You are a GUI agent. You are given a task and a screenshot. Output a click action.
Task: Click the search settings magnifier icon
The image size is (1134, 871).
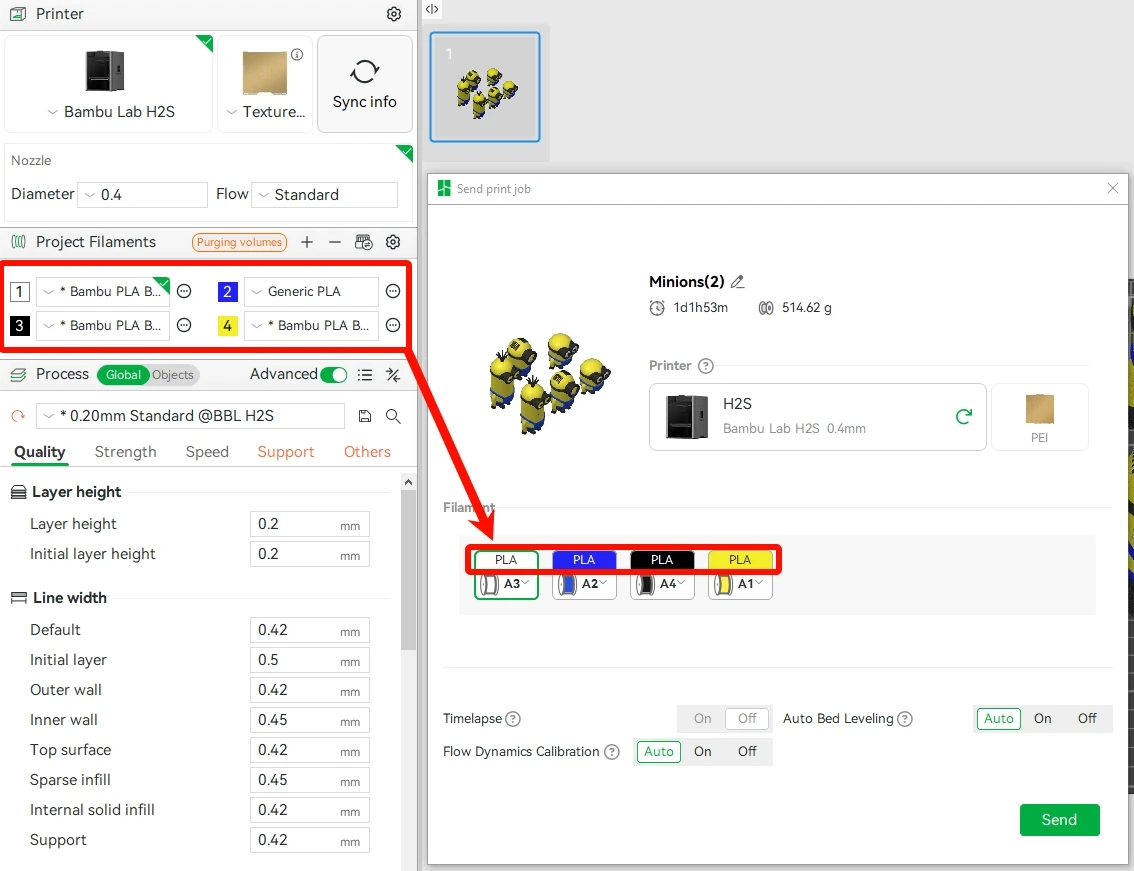coord(393,416)
